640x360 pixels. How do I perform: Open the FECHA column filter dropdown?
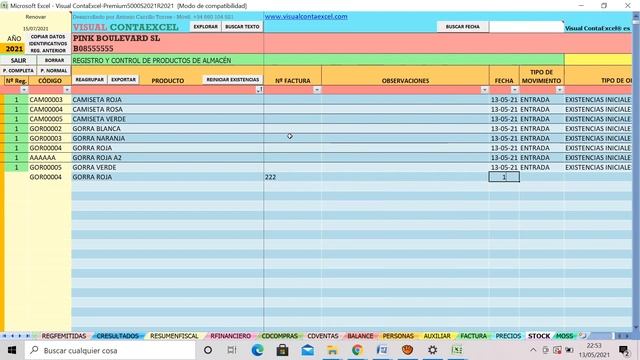coord(515,90)
